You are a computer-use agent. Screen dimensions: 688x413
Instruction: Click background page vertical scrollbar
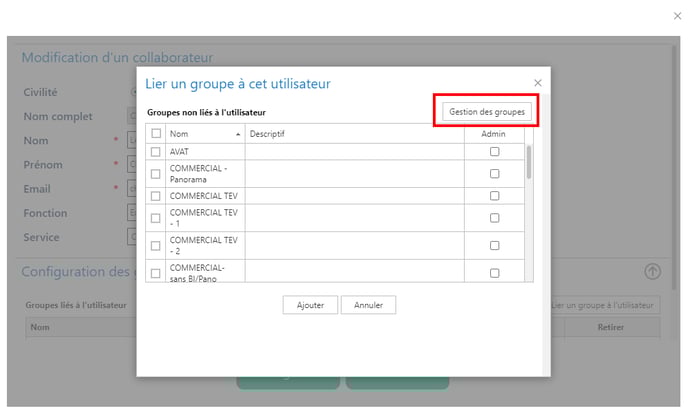pos(675,167)
